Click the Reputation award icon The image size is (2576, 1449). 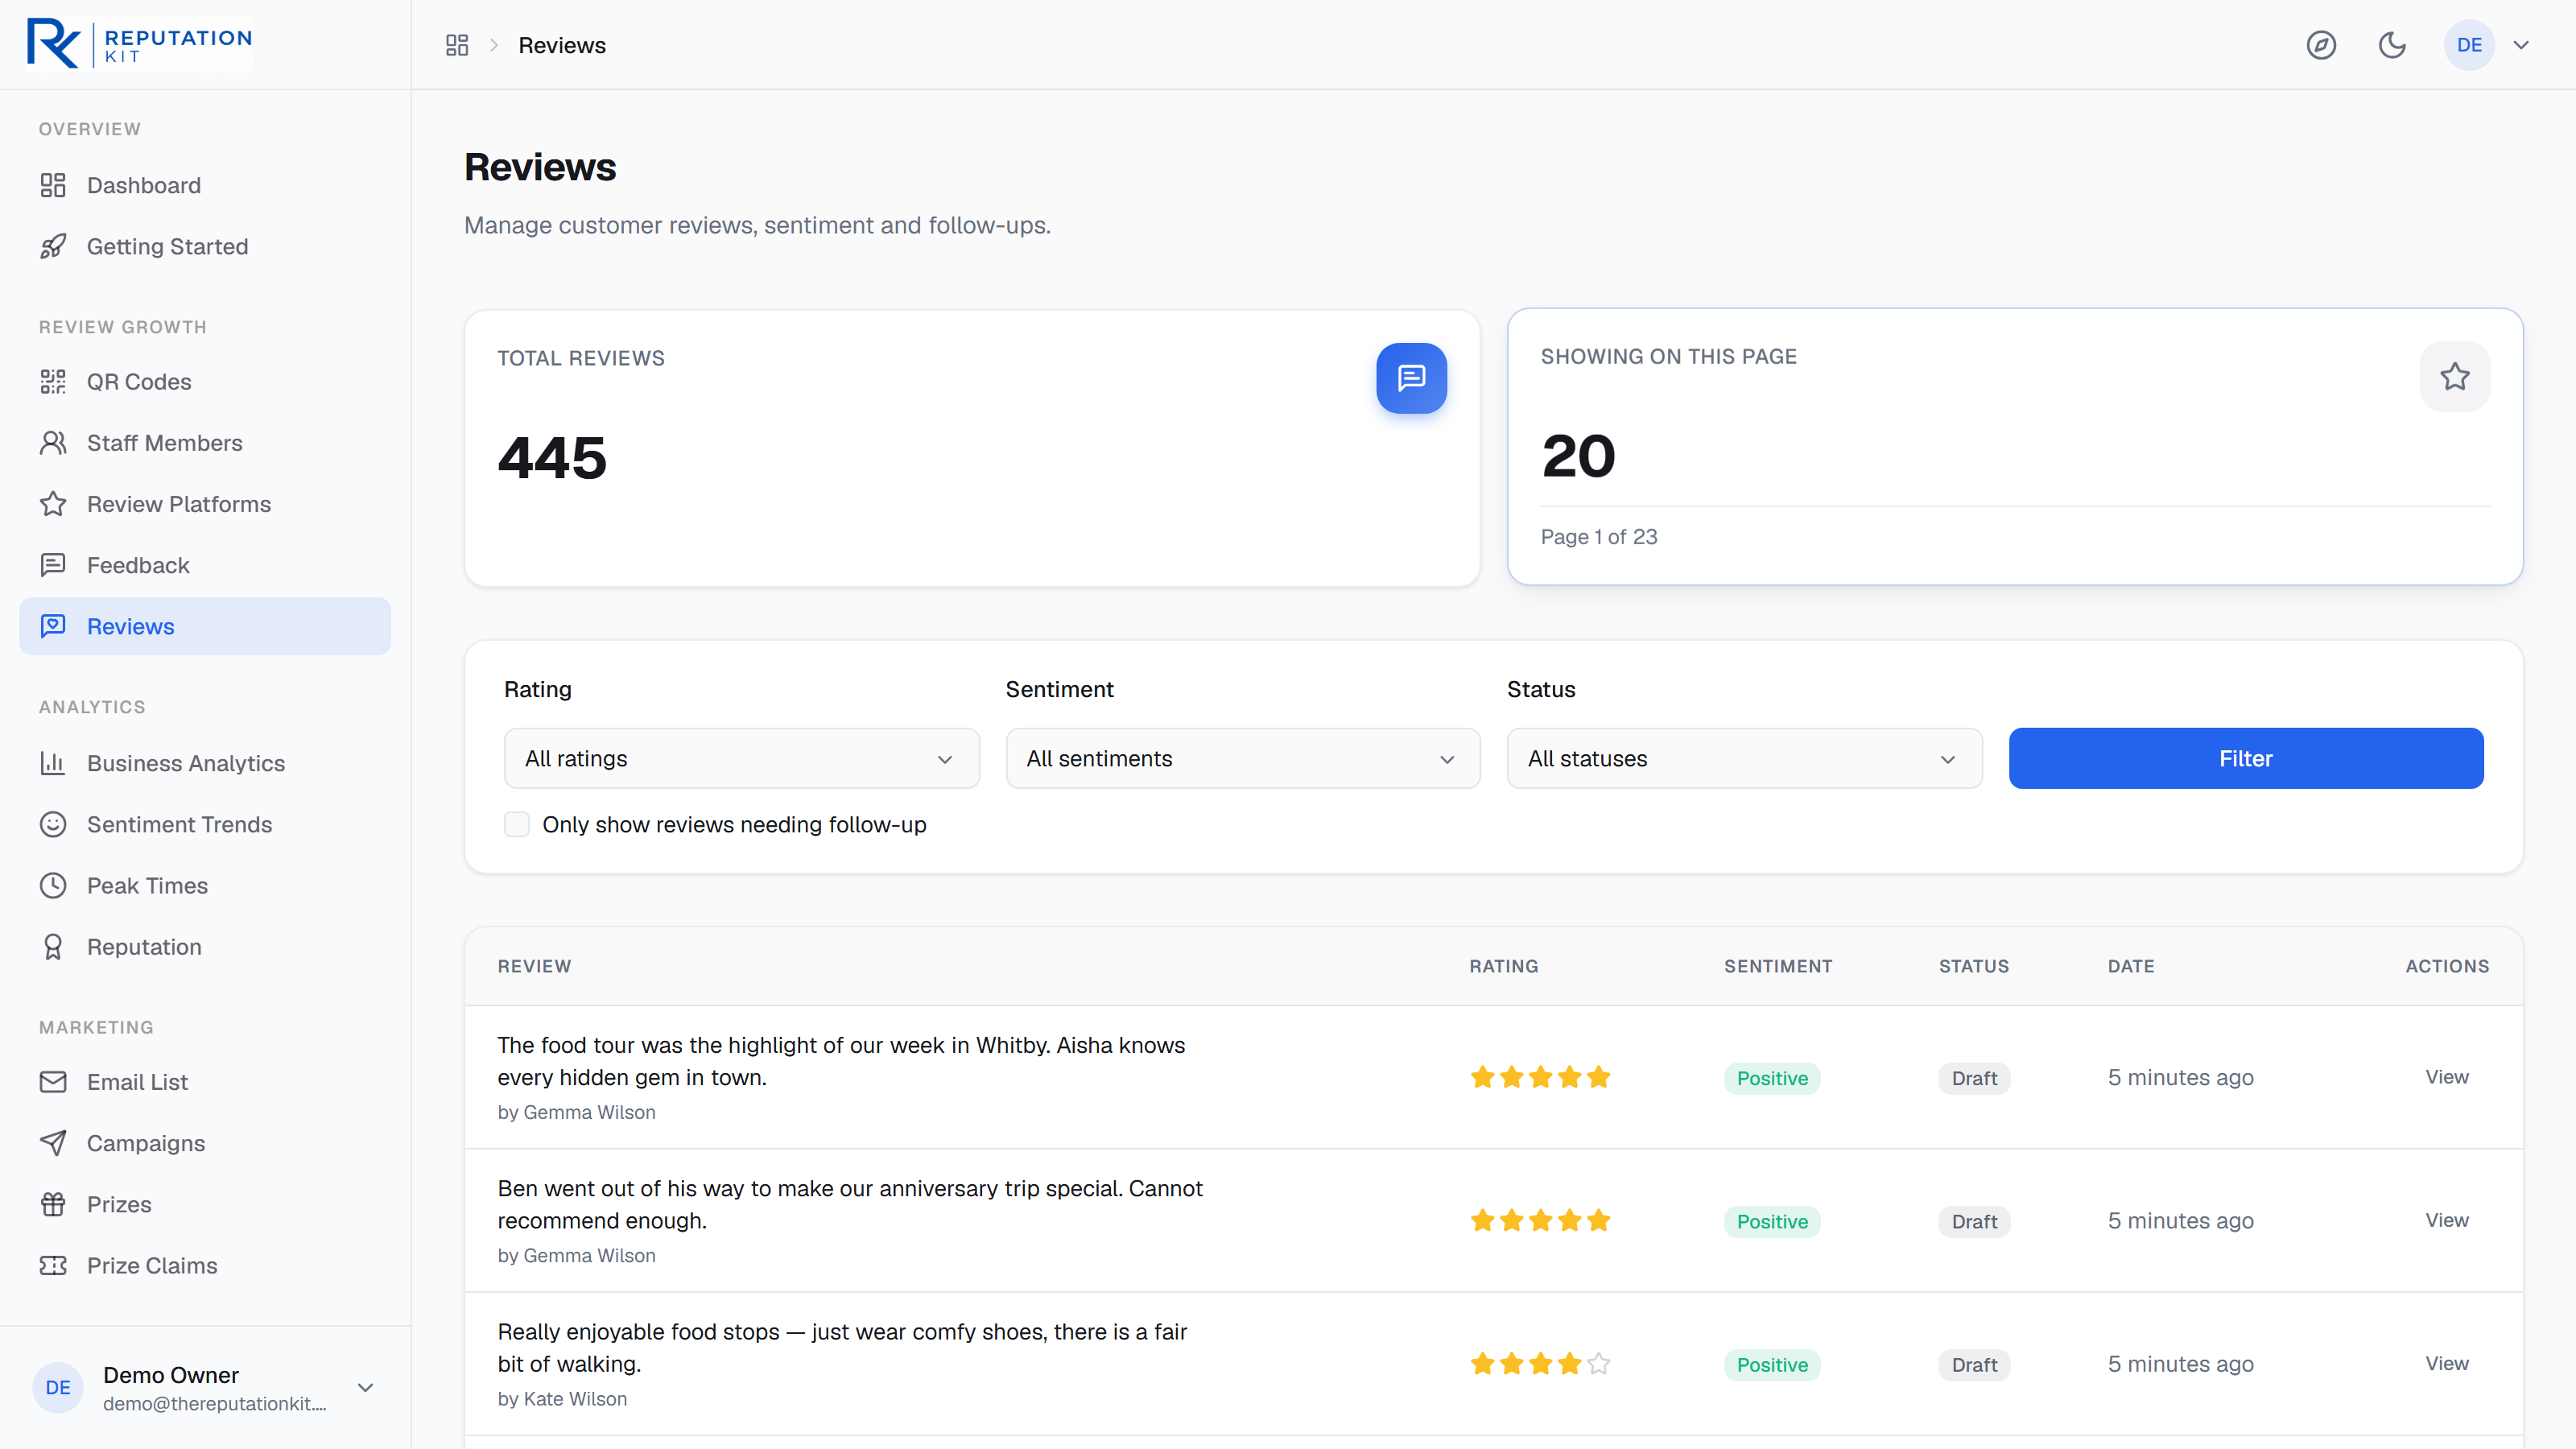(53, 946)
